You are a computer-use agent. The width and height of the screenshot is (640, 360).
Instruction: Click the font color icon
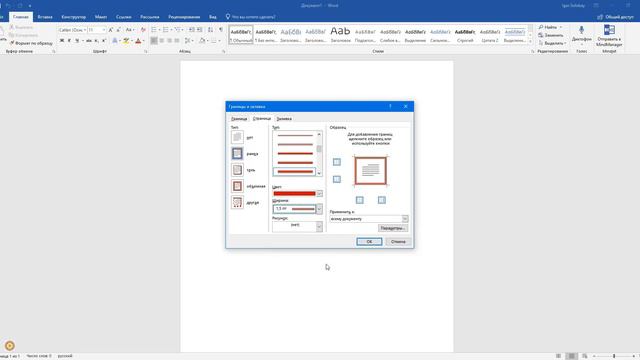[138, 41]
